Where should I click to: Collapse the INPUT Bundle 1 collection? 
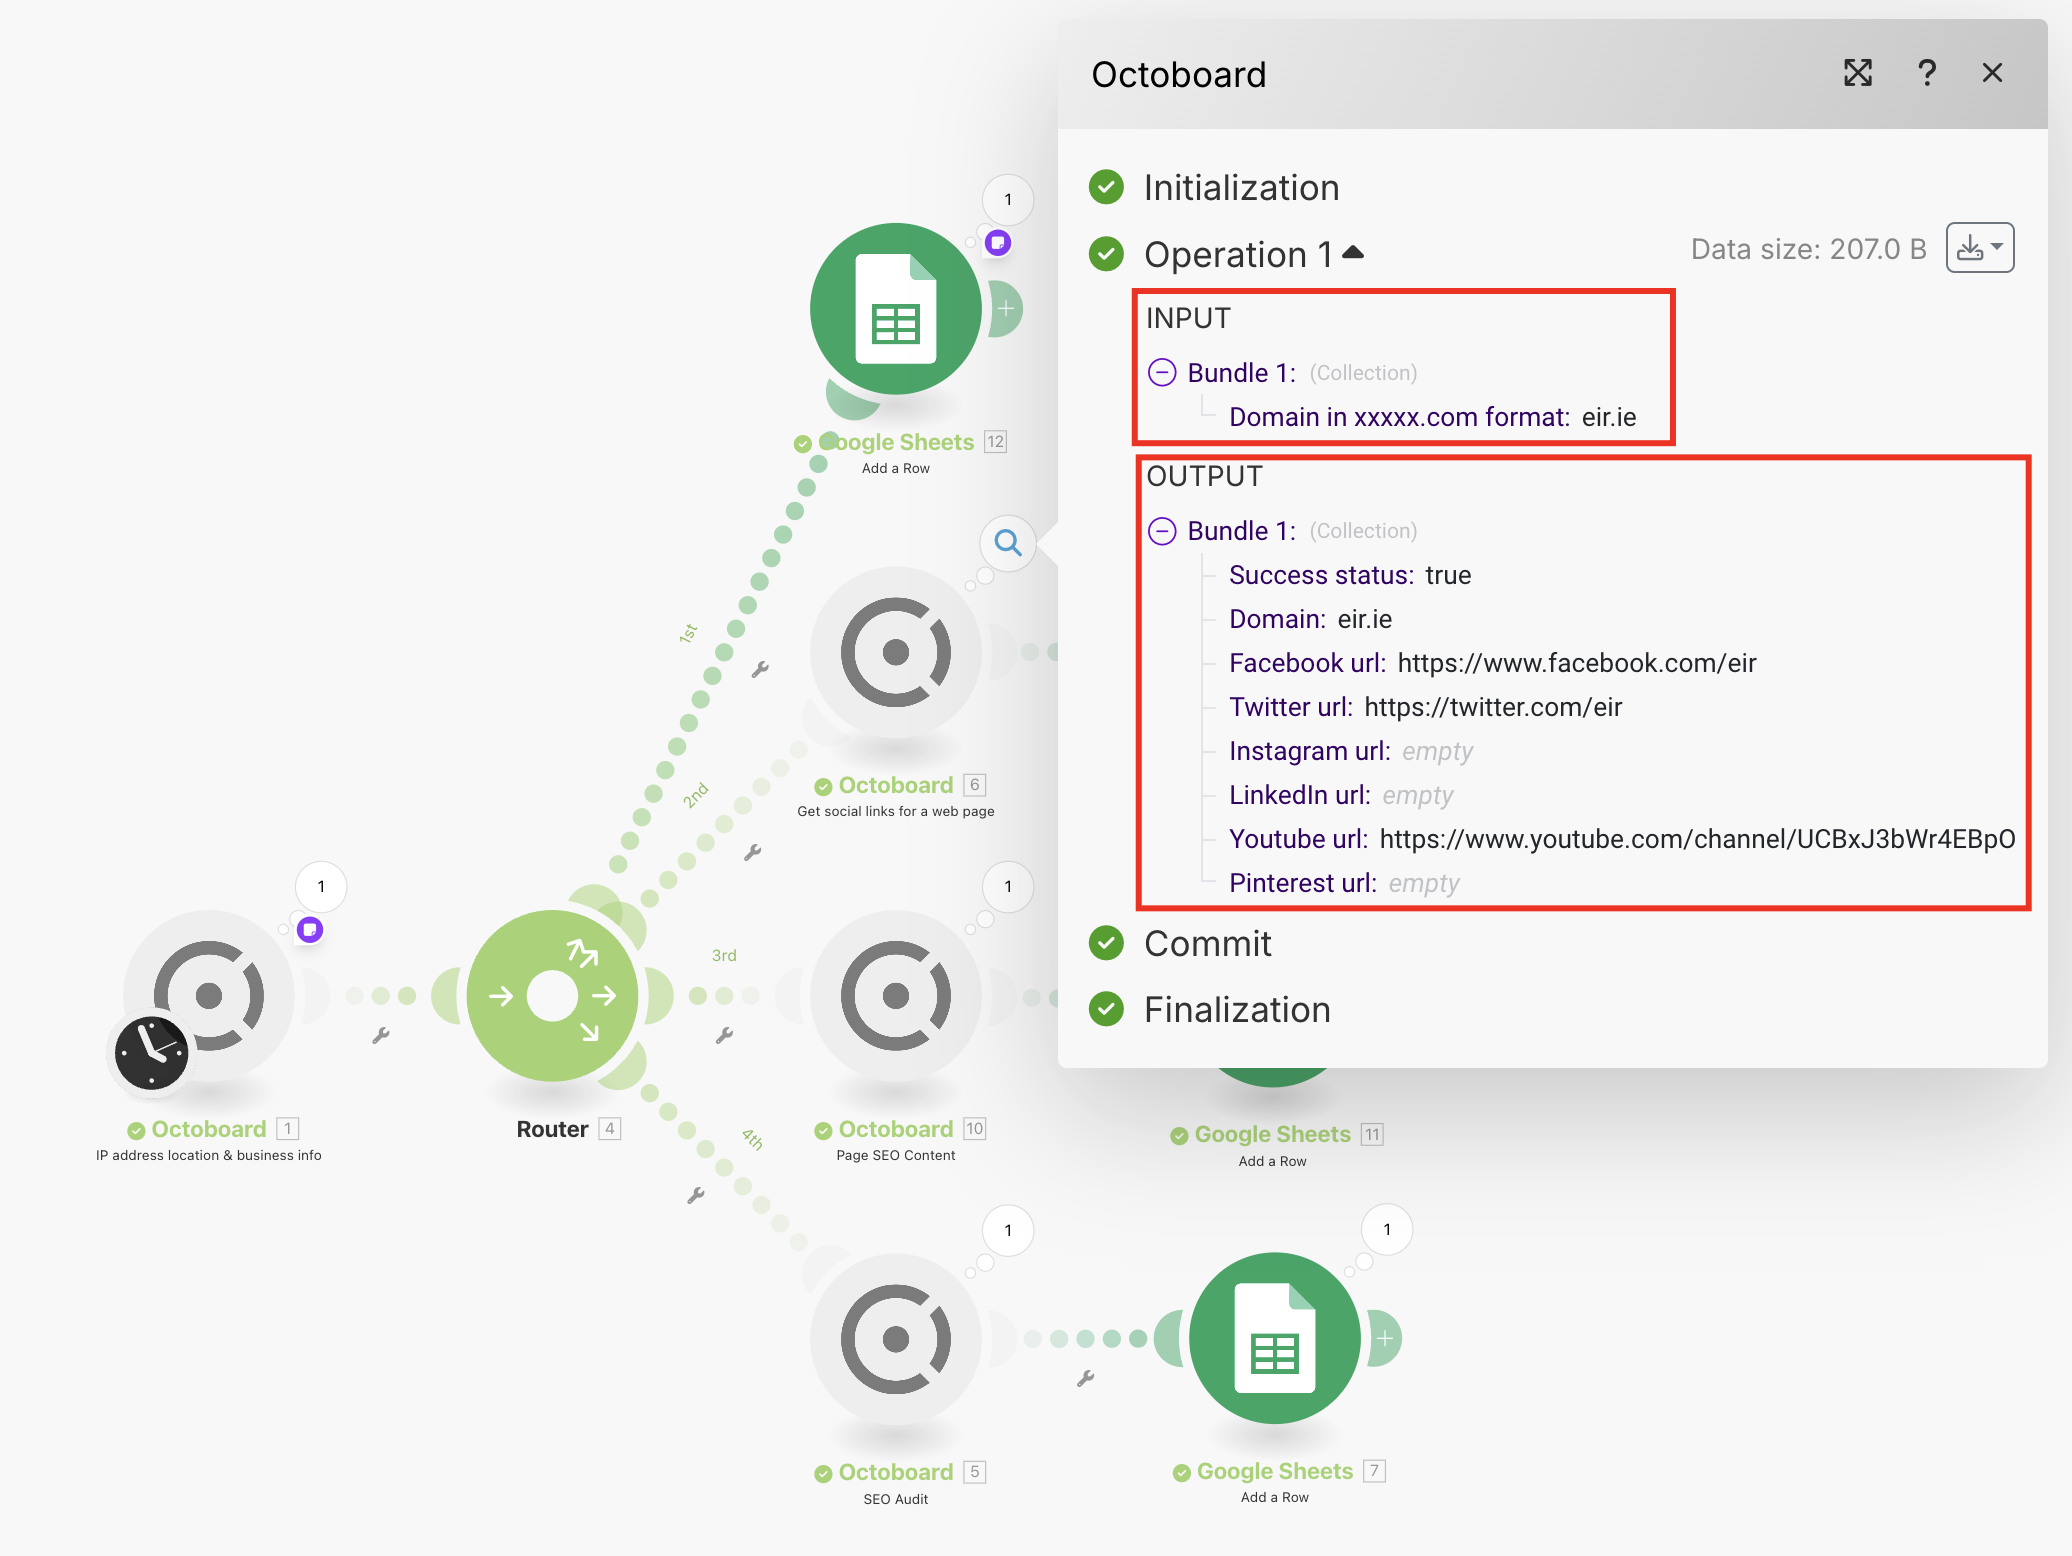[1161, 373]
